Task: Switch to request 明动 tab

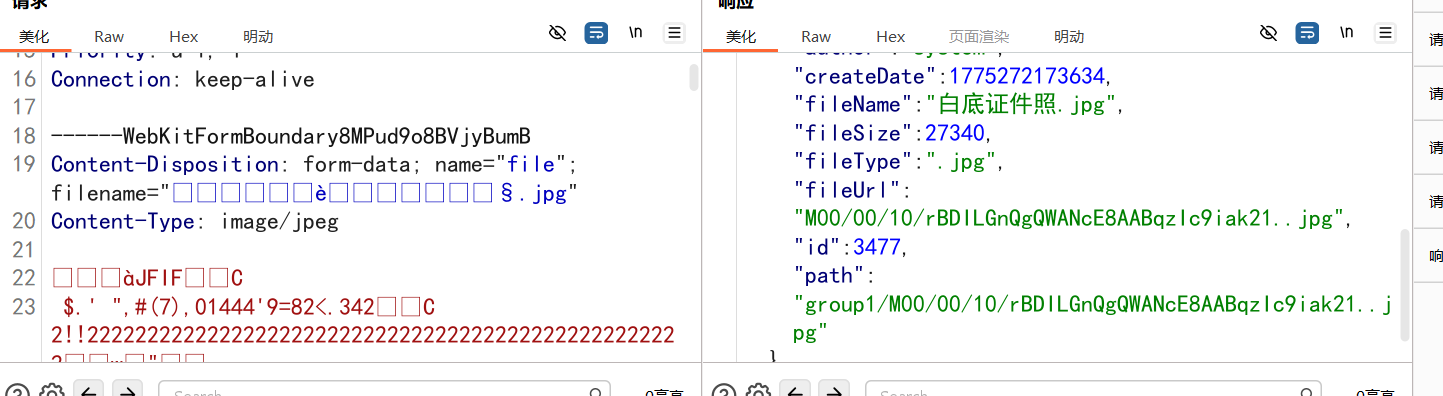Action: [258, 37]
